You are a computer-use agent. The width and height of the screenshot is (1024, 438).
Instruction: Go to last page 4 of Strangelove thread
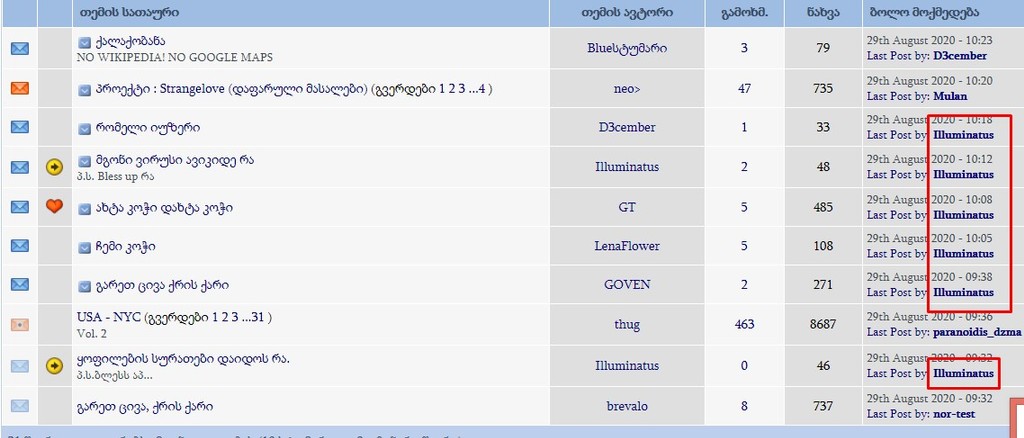pyautogui.click(x=480, y=89)
